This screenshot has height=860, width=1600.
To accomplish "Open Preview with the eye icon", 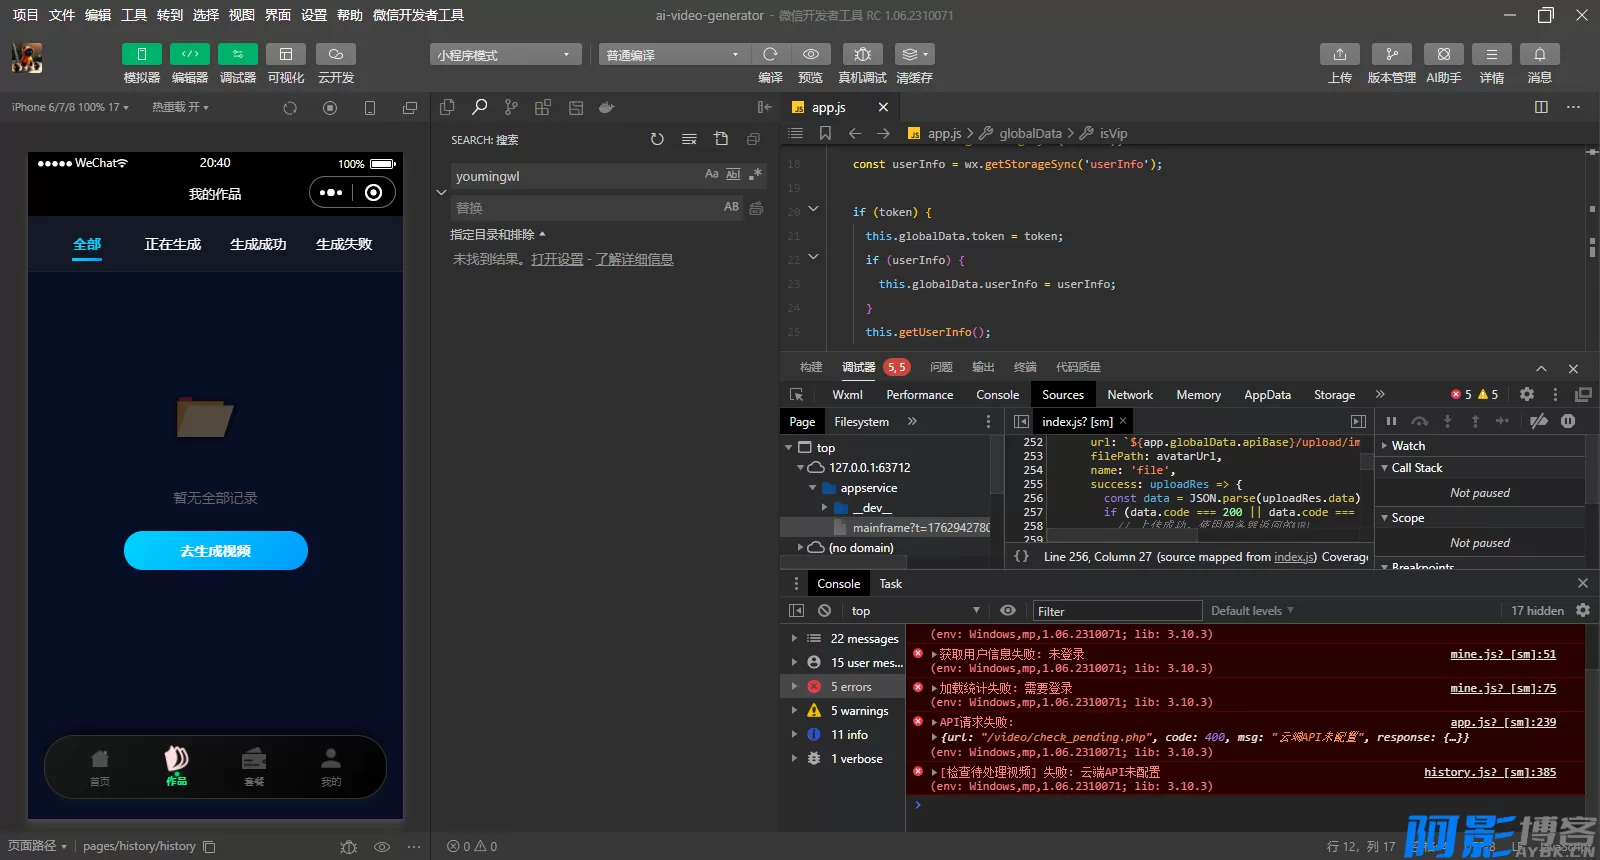I will pyautogui.click(x=811, y=54).
